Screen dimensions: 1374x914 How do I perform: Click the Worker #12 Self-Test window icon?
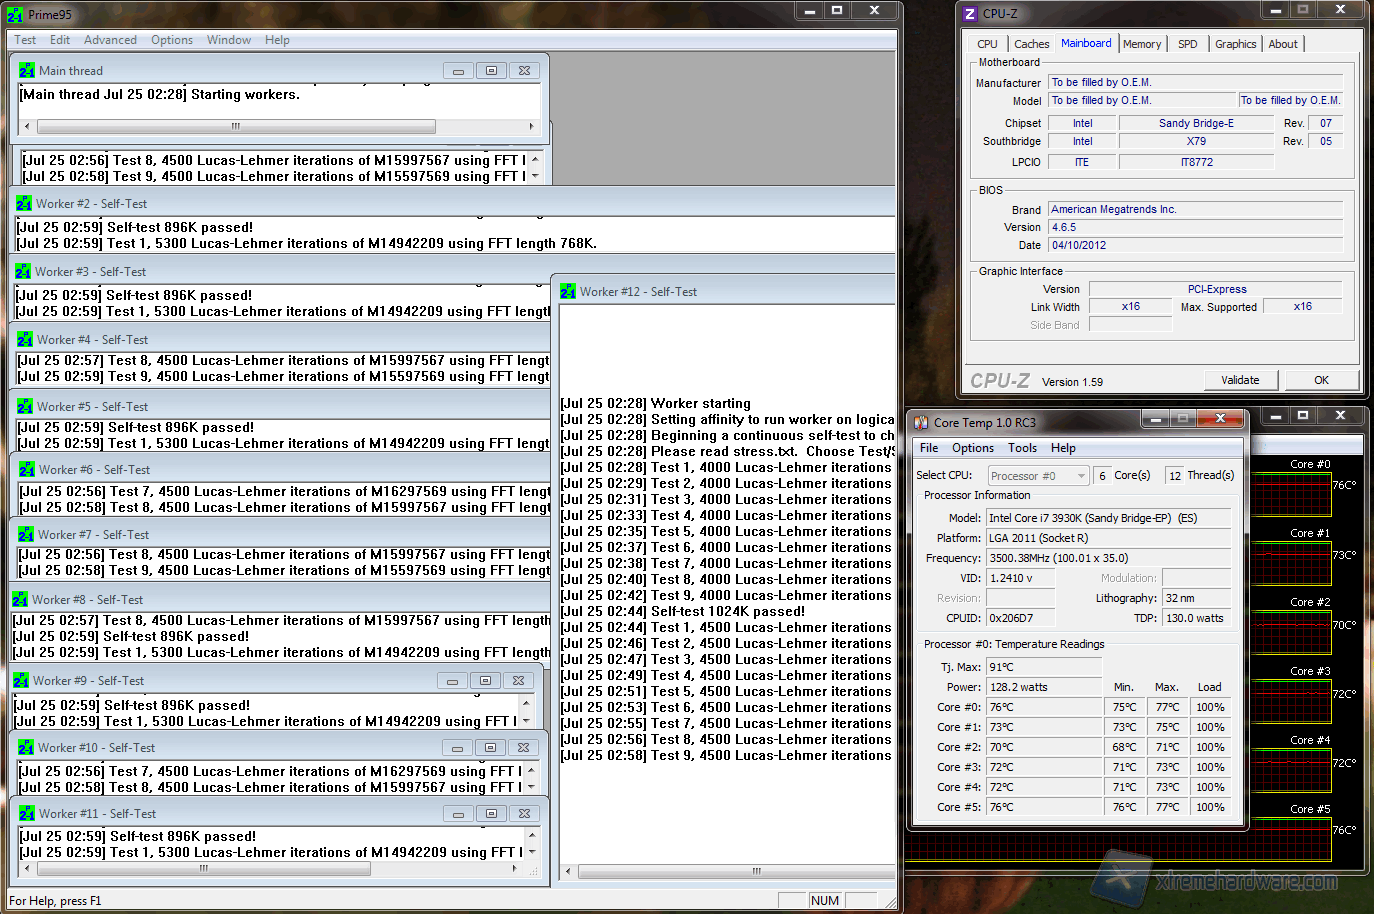[x=568, y=292]
